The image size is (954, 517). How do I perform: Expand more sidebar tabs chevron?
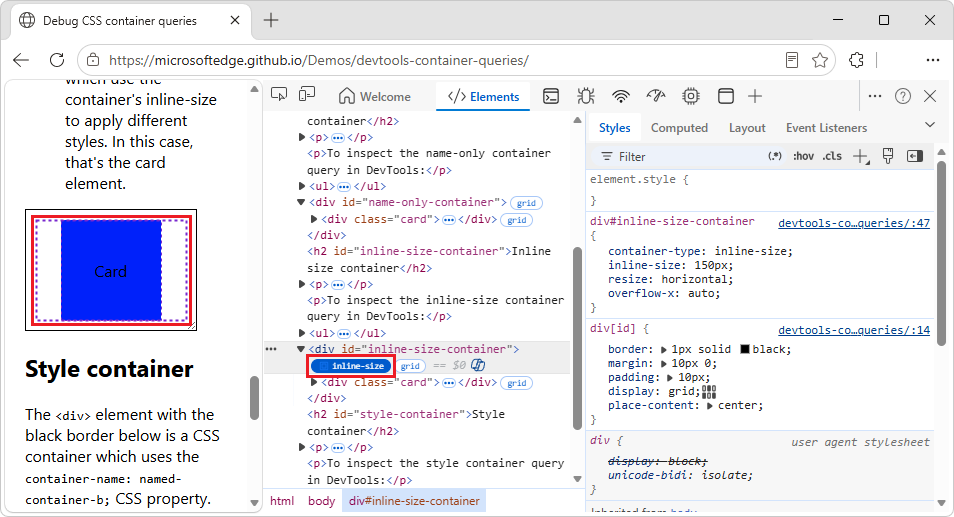930,125
